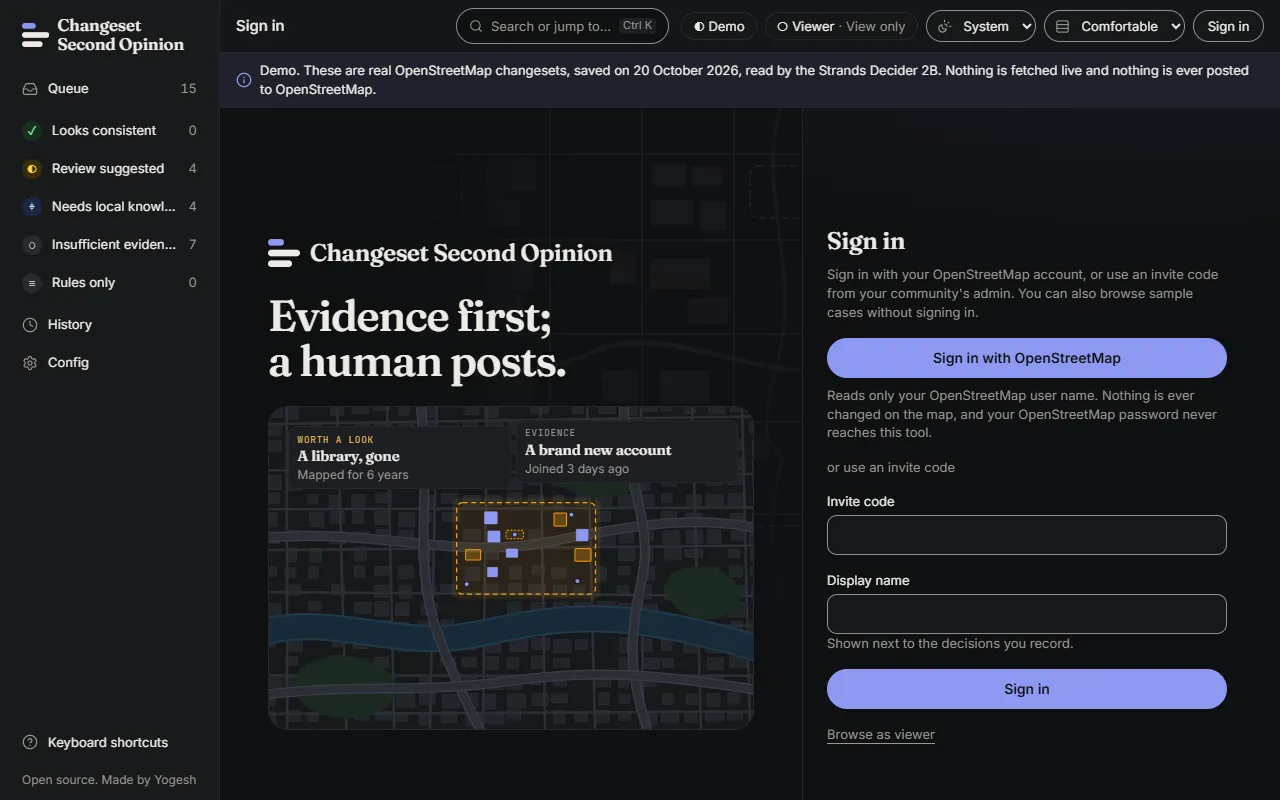The height and width of the screenshot is (800, 1280).
Task: Toggle the Demo mode pill
Action: tap(719, 27)
